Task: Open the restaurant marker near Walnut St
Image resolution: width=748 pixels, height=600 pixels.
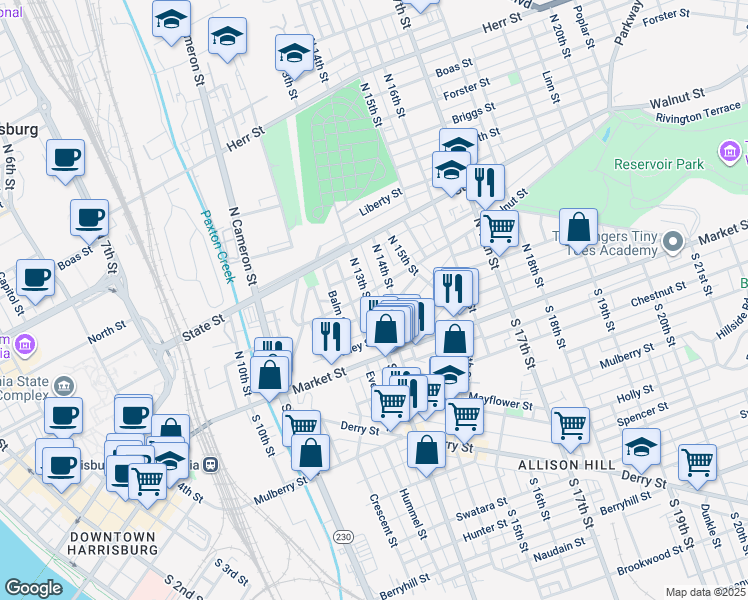Action: pos(486,185)
